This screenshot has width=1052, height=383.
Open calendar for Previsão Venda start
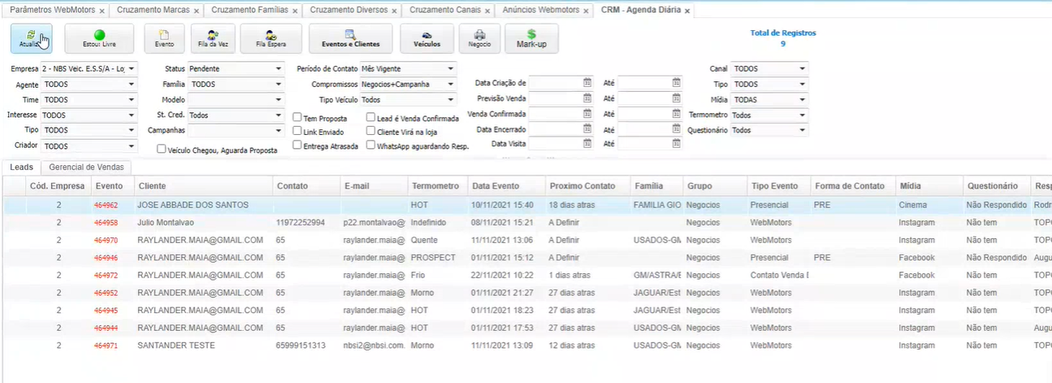[x=587, y=98]
